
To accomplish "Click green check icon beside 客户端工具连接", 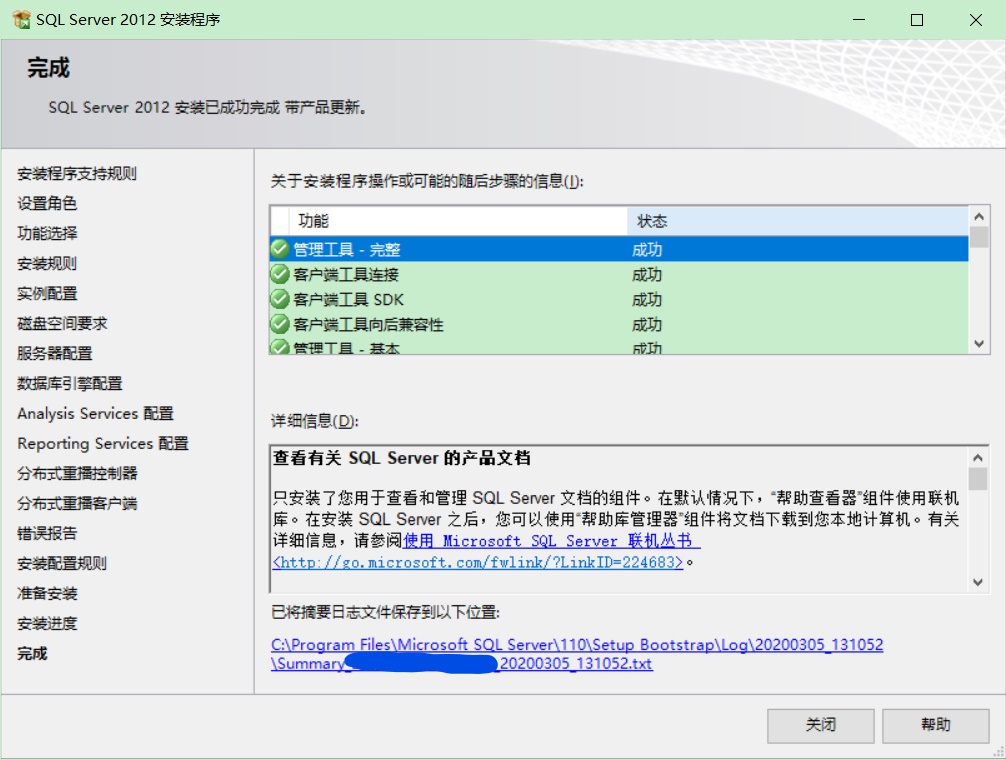I will (x=280, y=274).
